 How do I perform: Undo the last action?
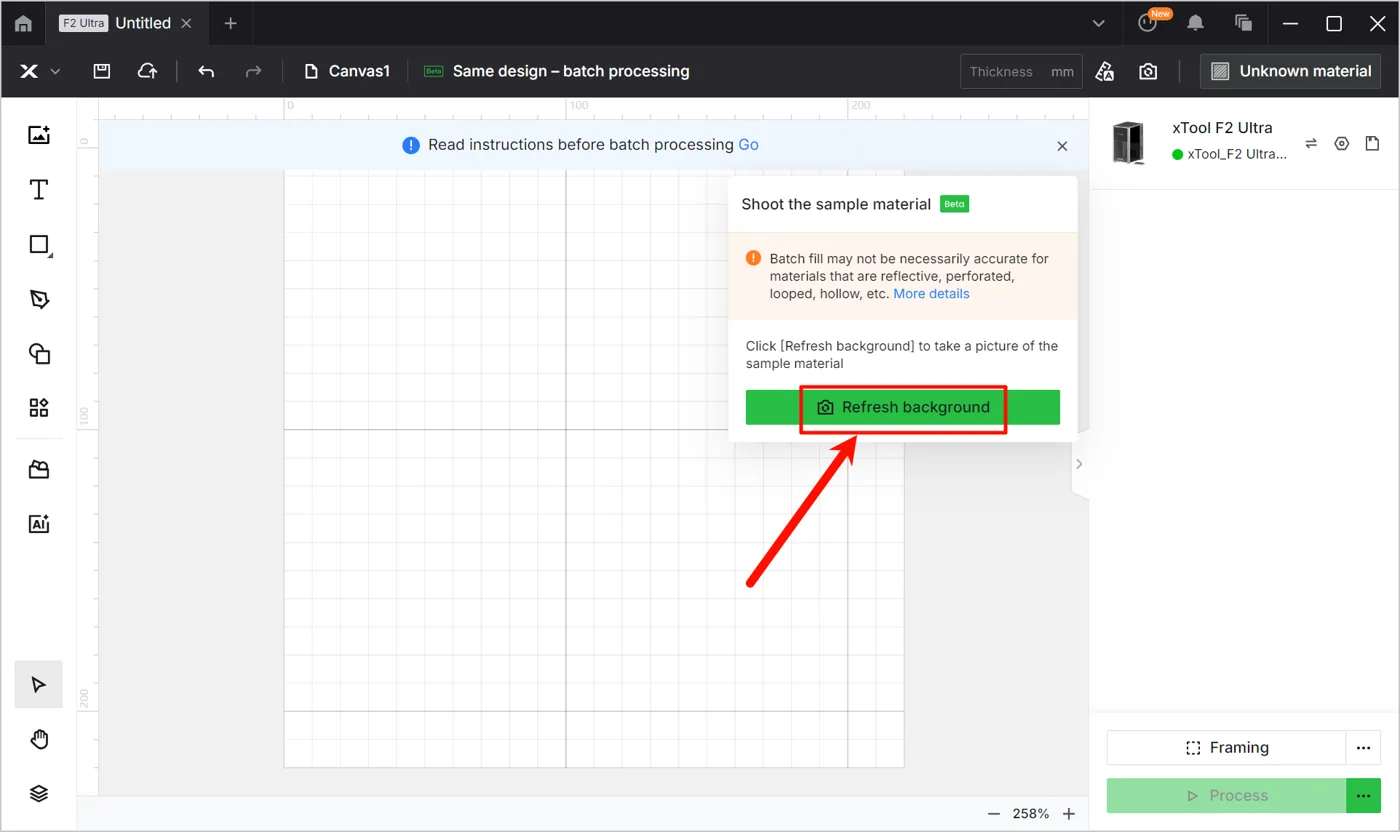(x=206, y=71)
